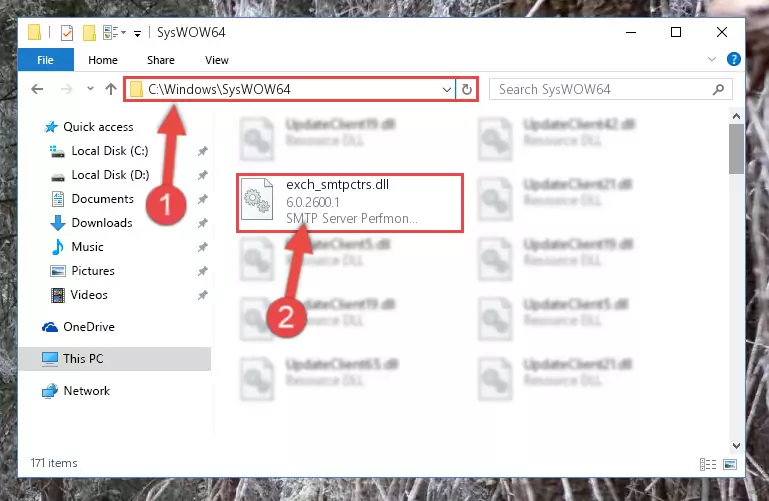Open the File menu
Screen dimensions: 769x501
pyautogui.click(x=46, y=60)
